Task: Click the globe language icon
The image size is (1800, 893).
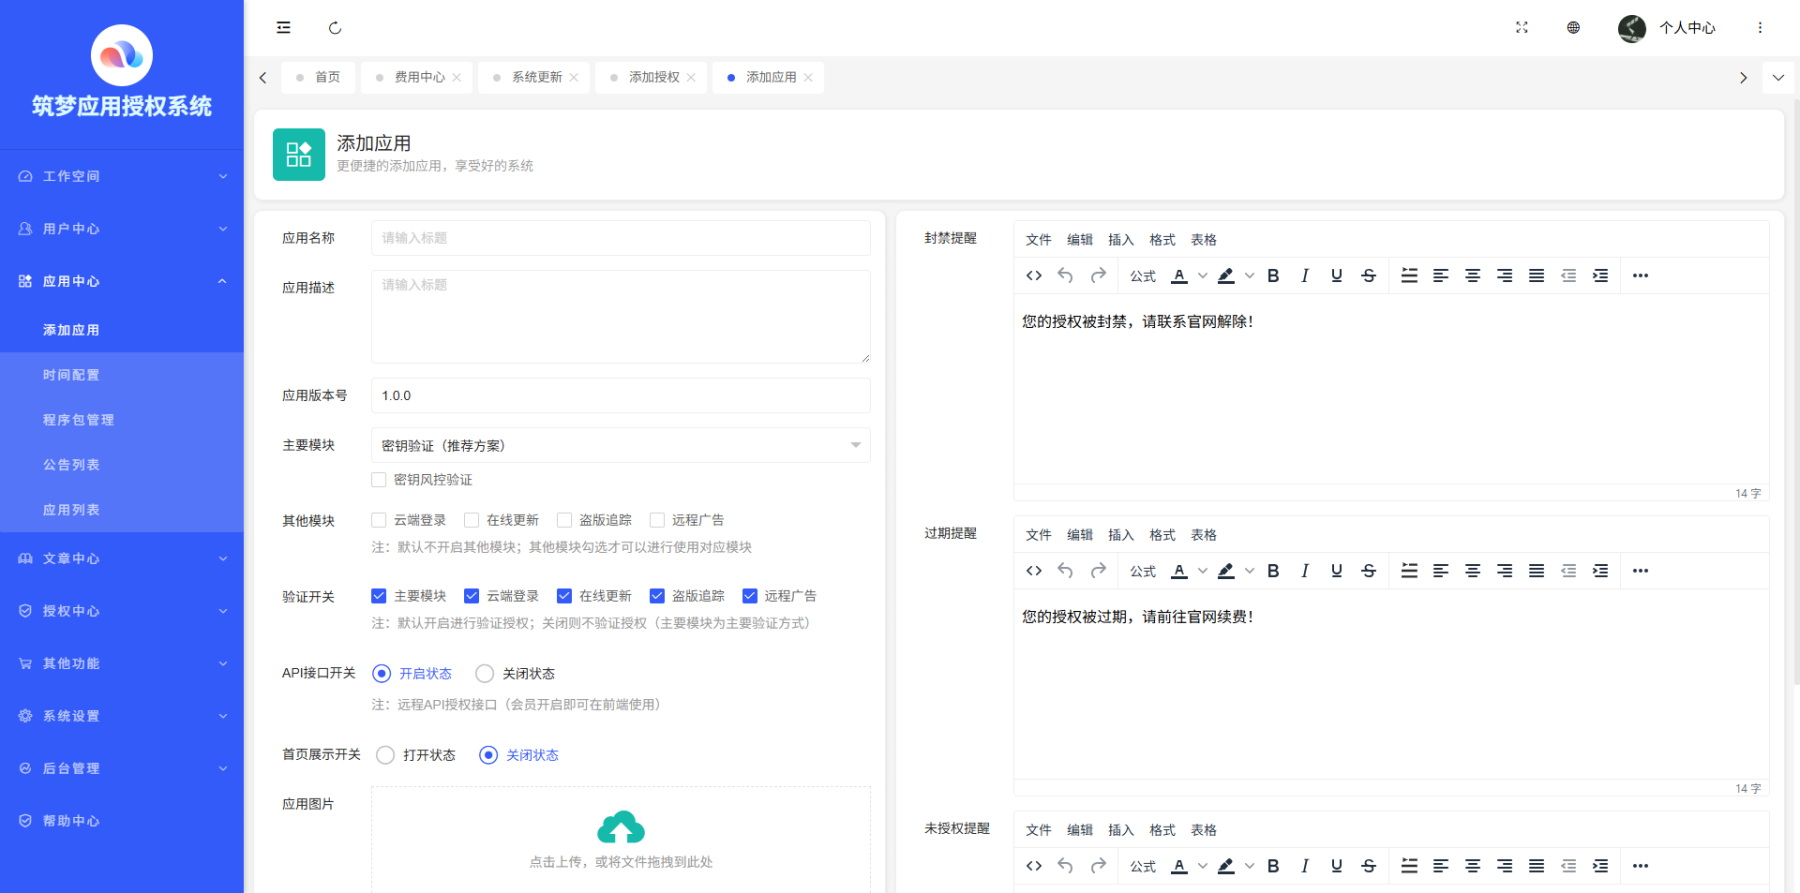Action: click(x=1573, y=28)
